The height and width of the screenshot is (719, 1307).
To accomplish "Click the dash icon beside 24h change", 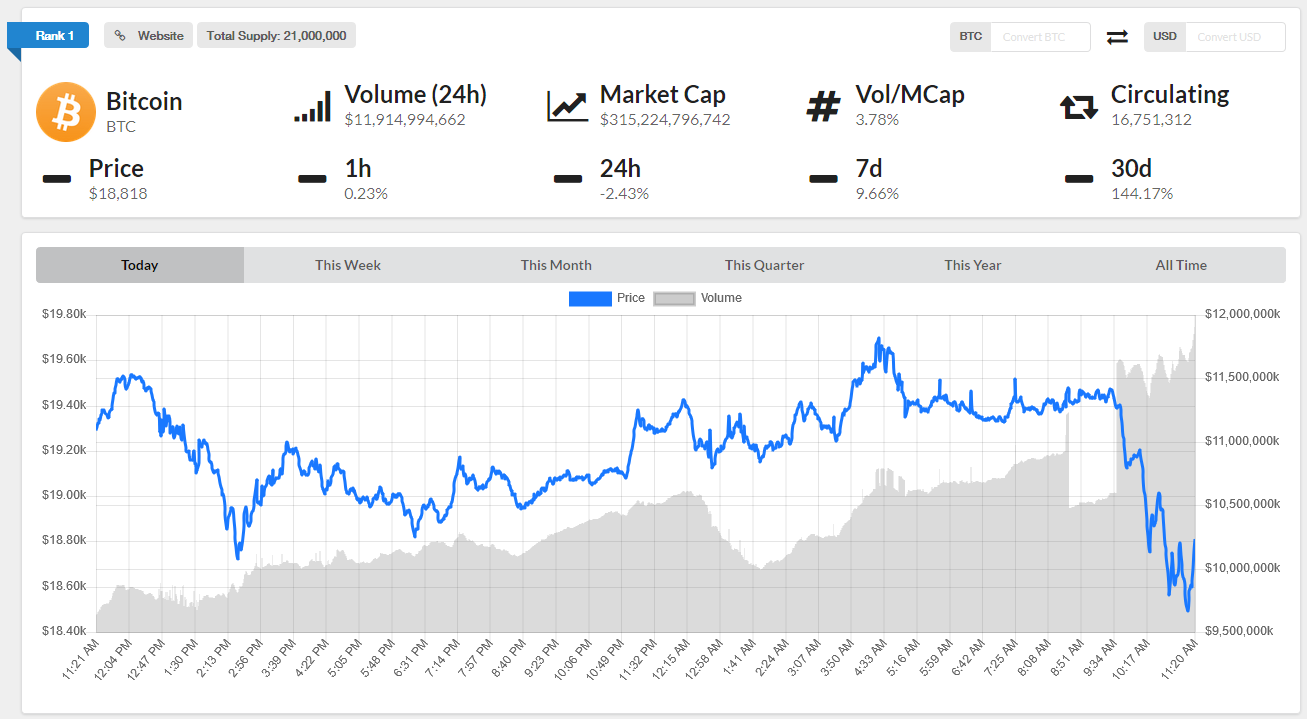I will [x=568, y=179].
